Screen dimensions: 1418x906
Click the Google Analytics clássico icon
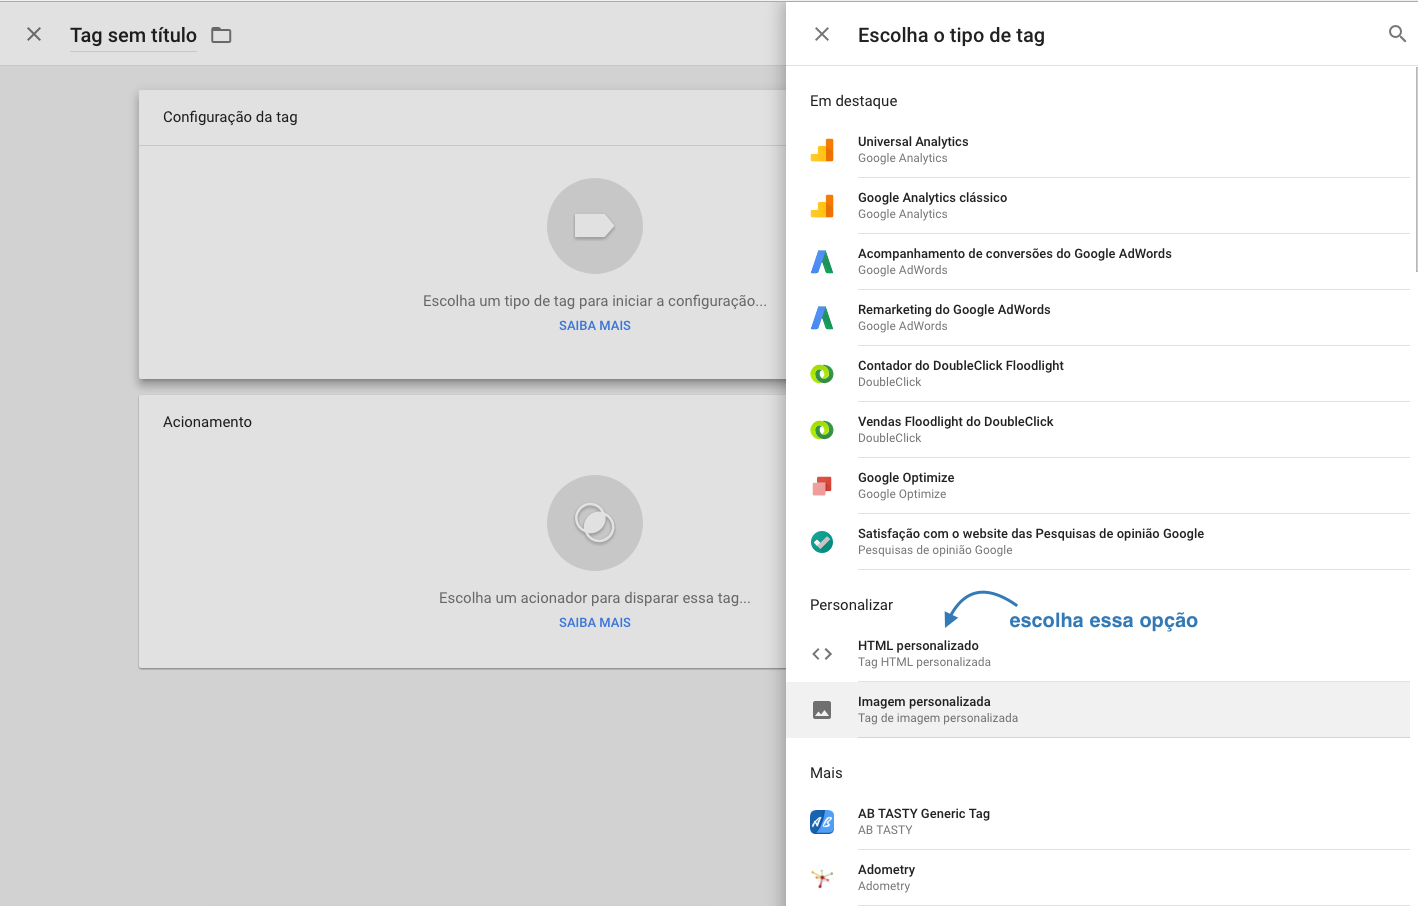tap(822, 206)
